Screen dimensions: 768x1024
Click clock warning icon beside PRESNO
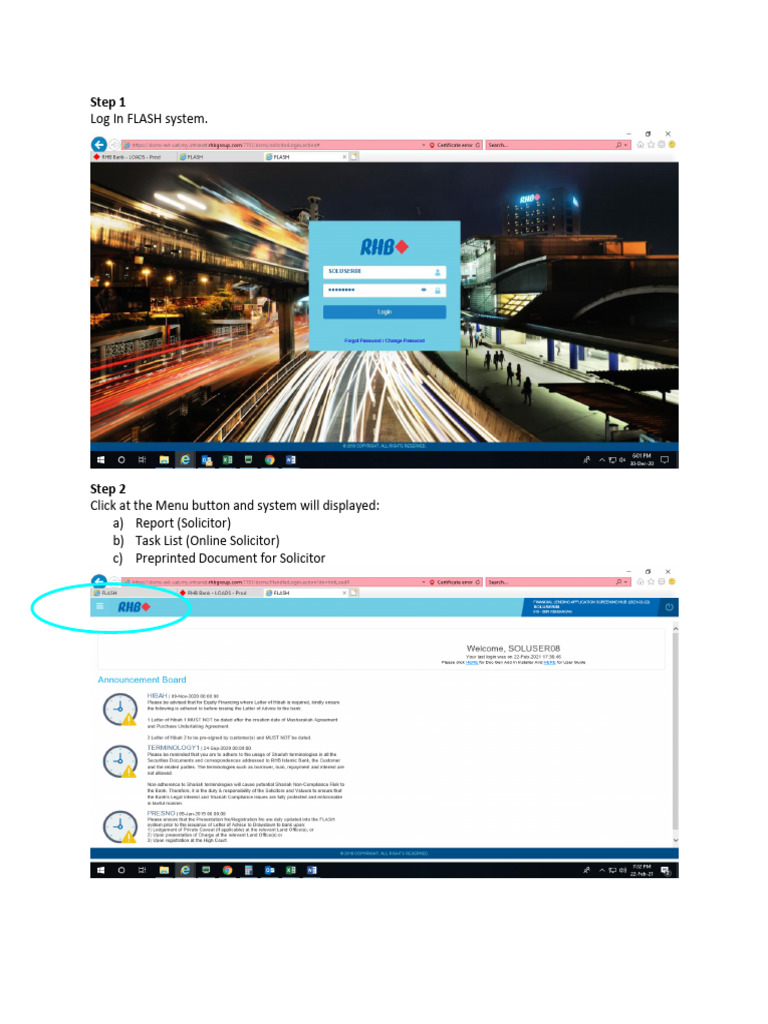[120, 827]
